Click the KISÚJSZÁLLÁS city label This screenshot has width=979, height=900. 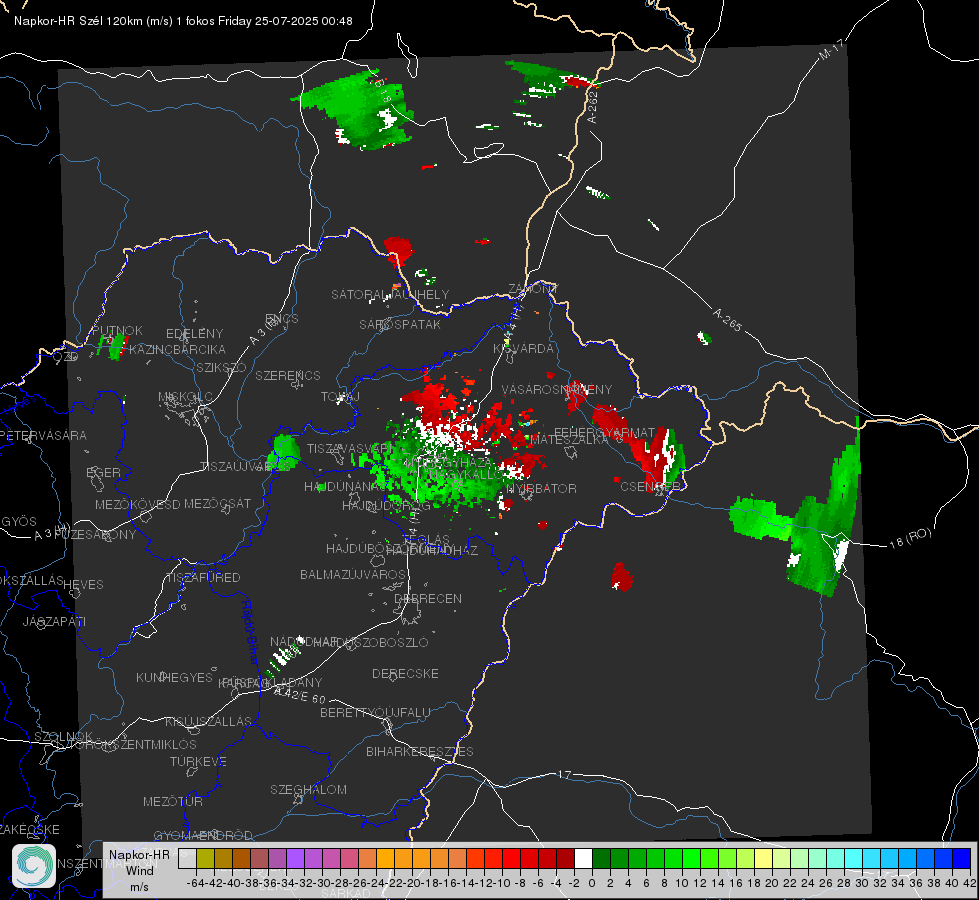tap(208, 721)
